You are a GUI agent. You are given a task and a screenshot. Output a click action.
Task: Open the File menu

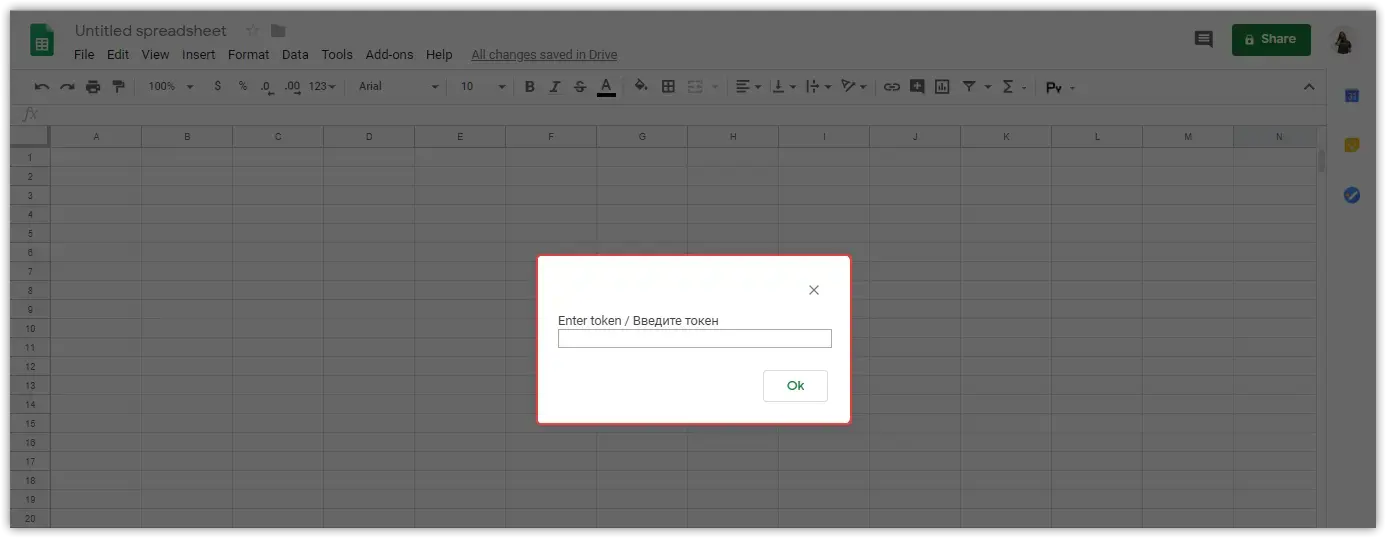point(84,55)
